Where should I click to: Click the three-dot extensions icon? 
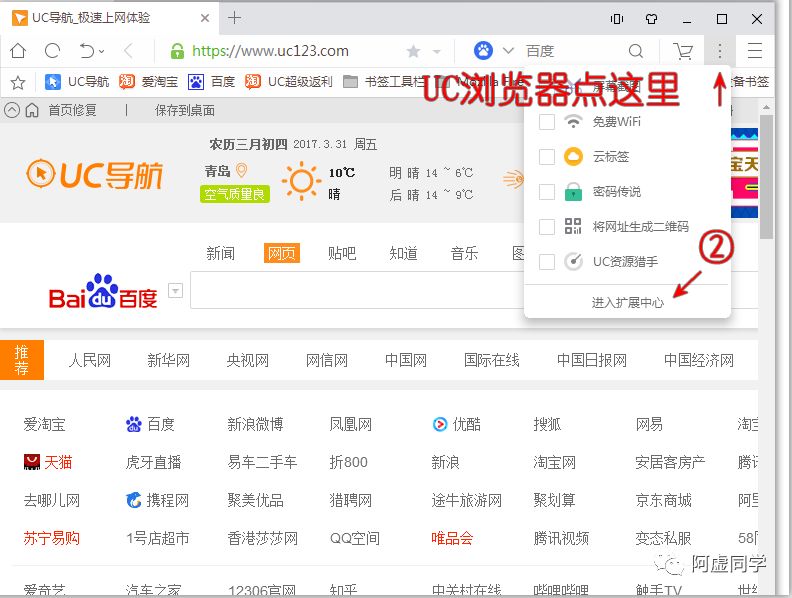(720, 51)
